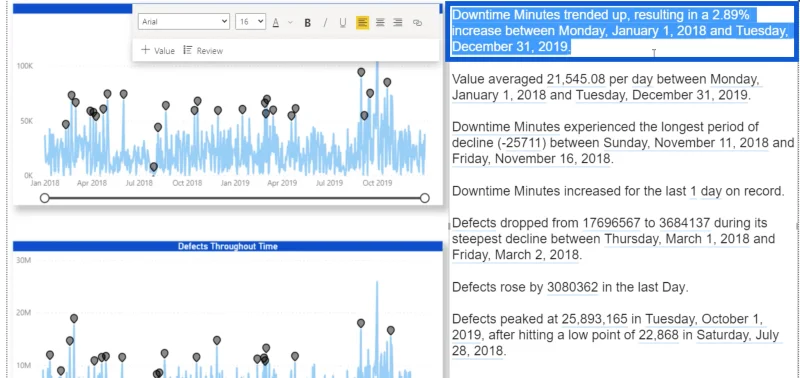Click the 'Thursday, March 1, 2018' date value
This screenshot has height=378, width=800.
677,239
